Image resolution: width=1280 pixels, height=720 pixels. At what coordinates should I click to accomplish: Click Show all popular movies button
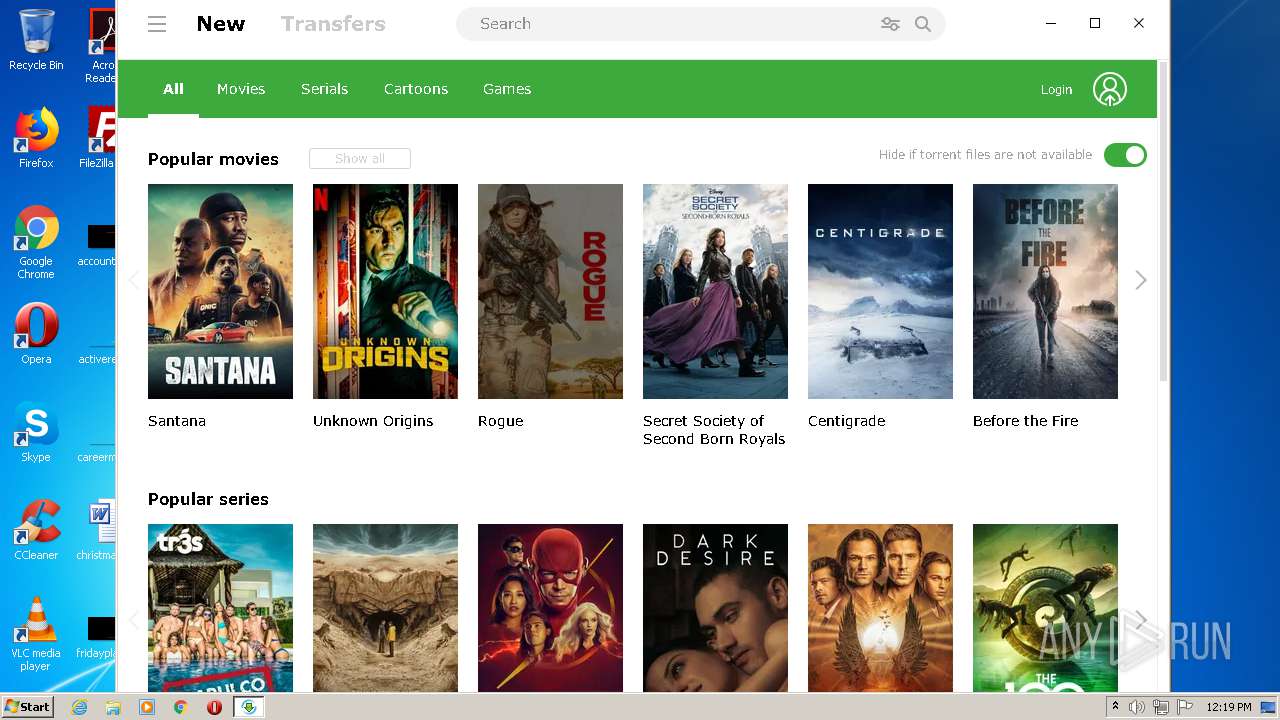point(360,158)
